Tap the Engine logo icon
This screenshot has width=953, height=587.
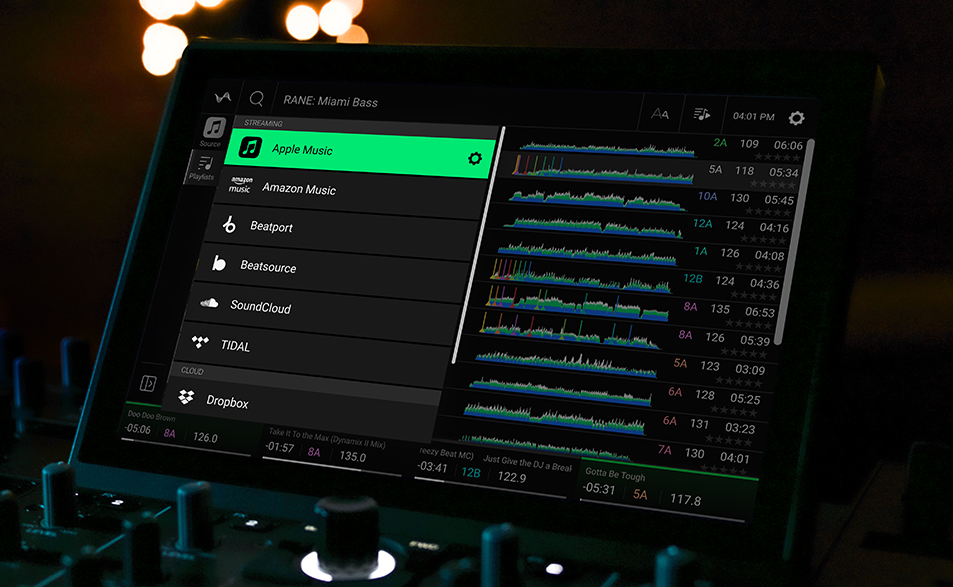[x=222, y=97]
